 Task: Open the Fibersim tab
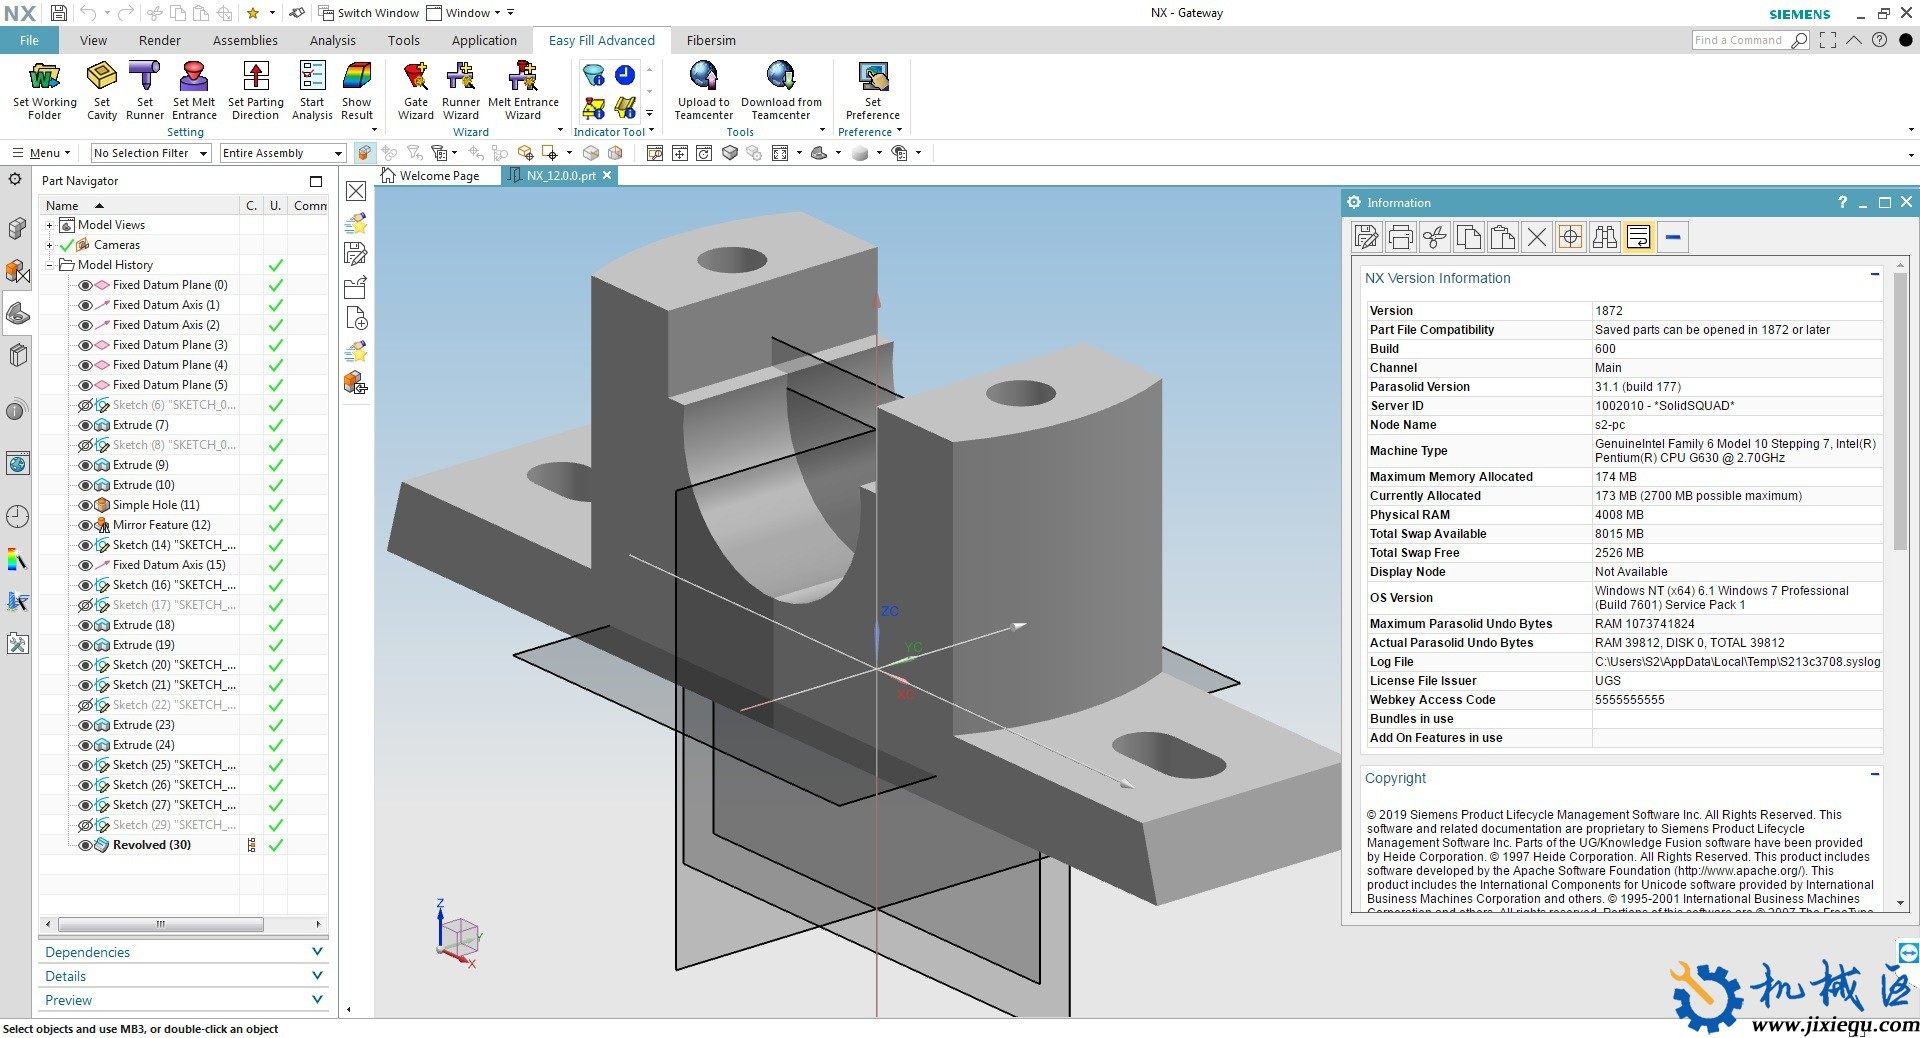coord(711,40)
